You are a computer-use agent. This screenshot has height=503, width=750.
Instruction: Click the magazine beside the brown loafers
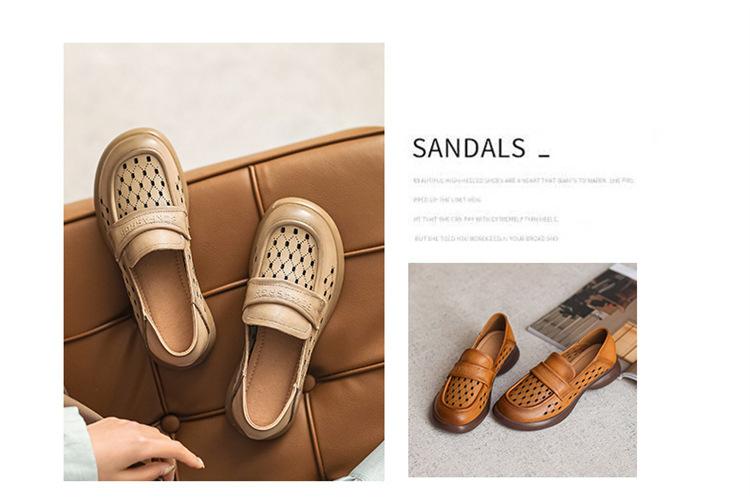588,311
